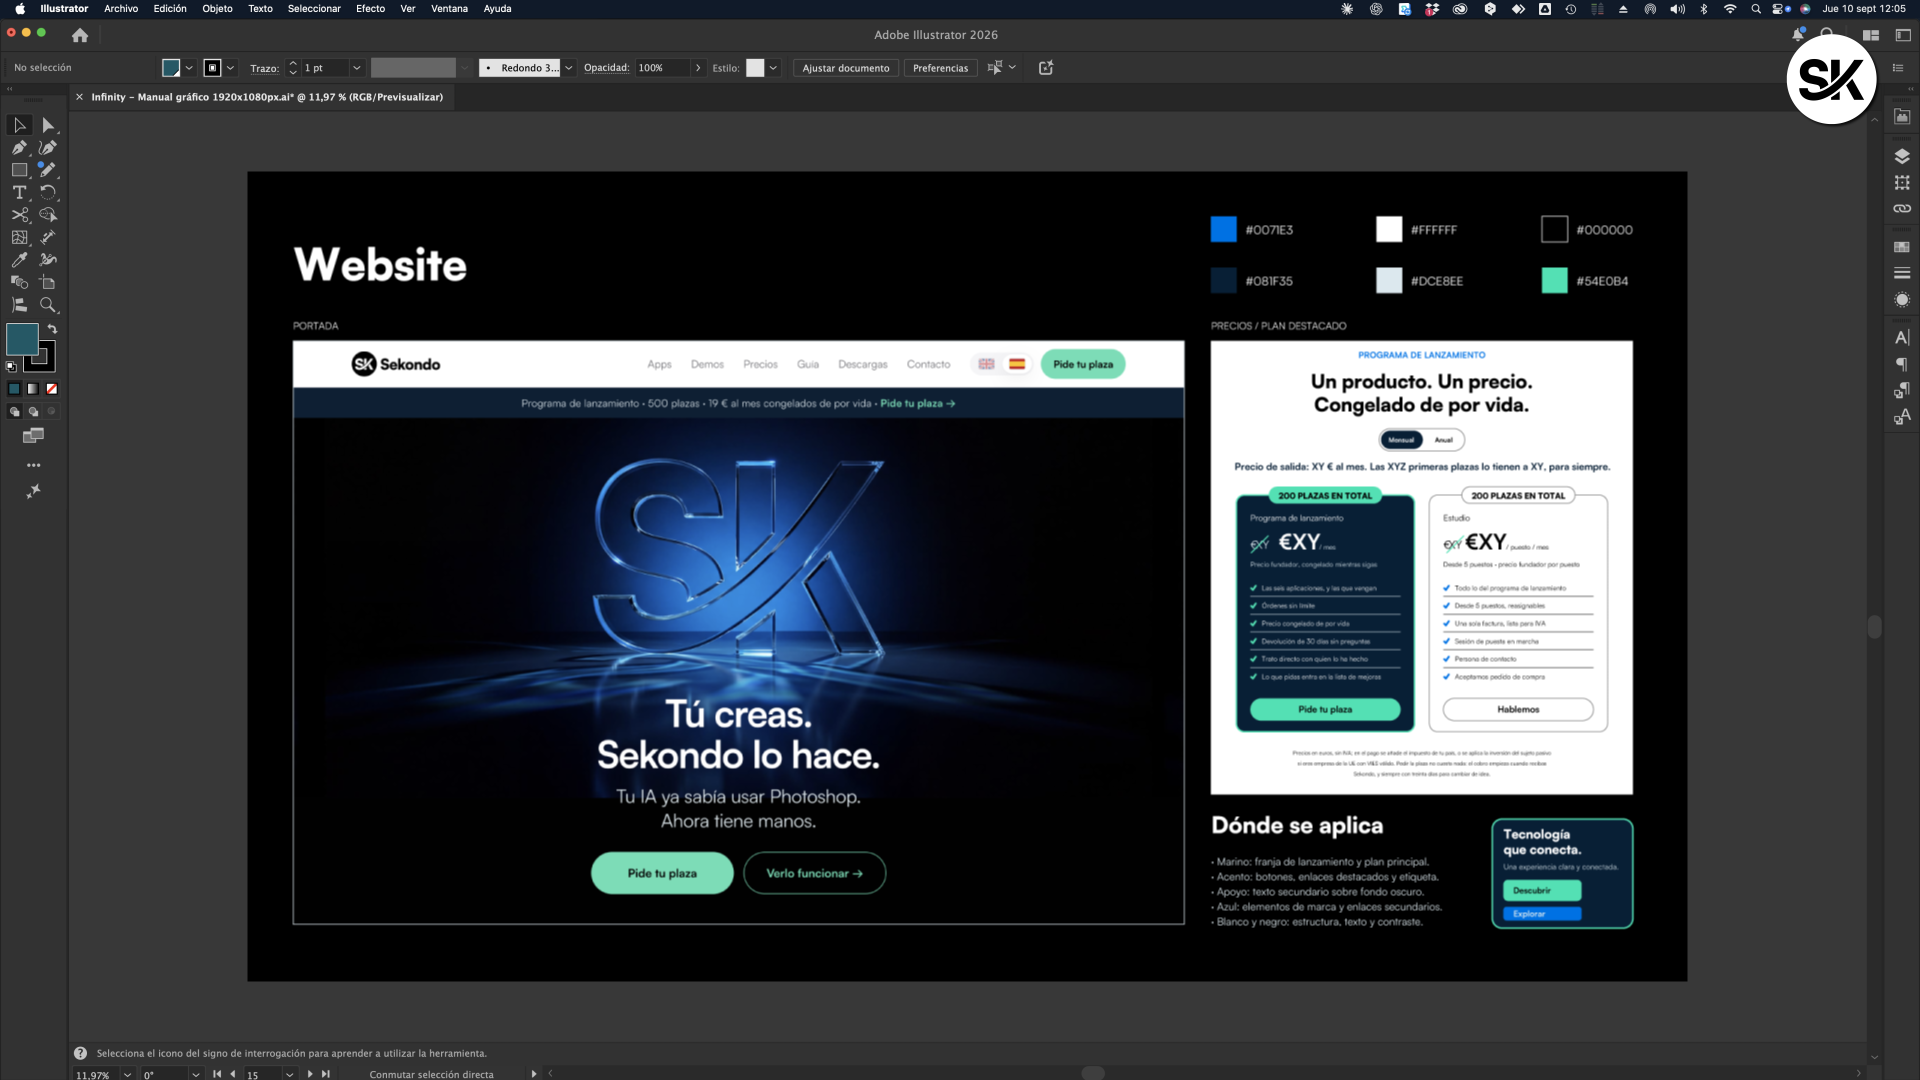This screenshot has width=1920, height=1080.
Task: Select the Pencil tool
Action: coord(48,170)
